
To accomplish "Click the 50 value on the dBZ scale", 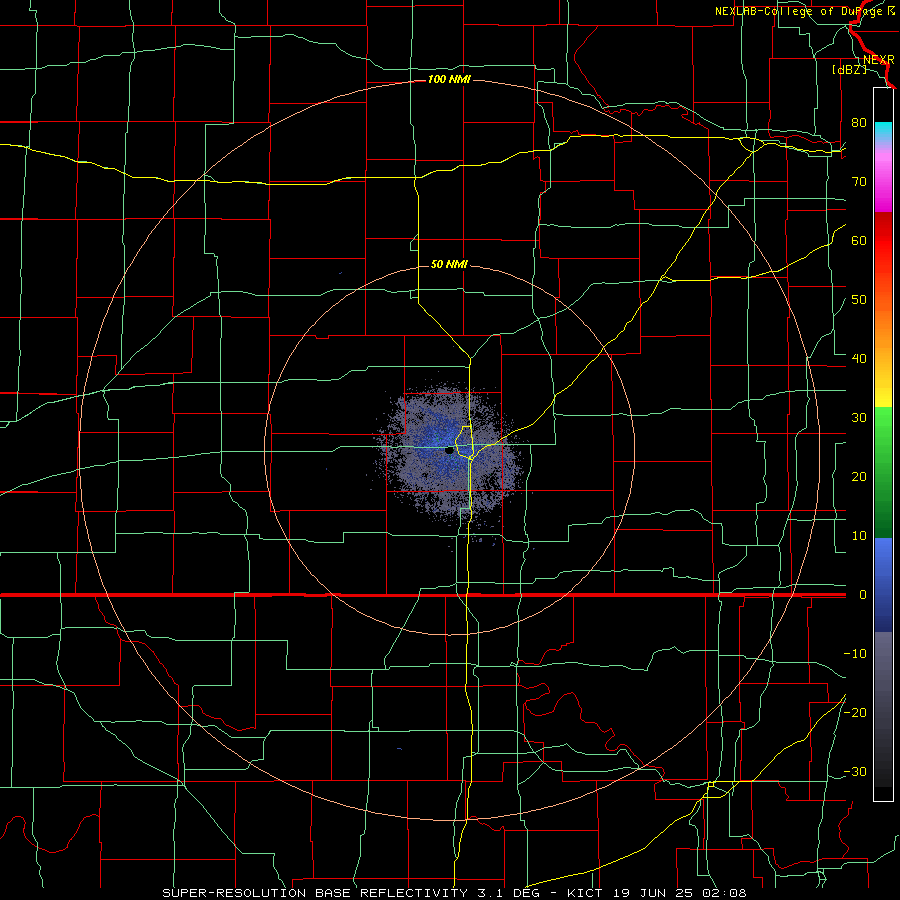I will (x=859, y=300).
